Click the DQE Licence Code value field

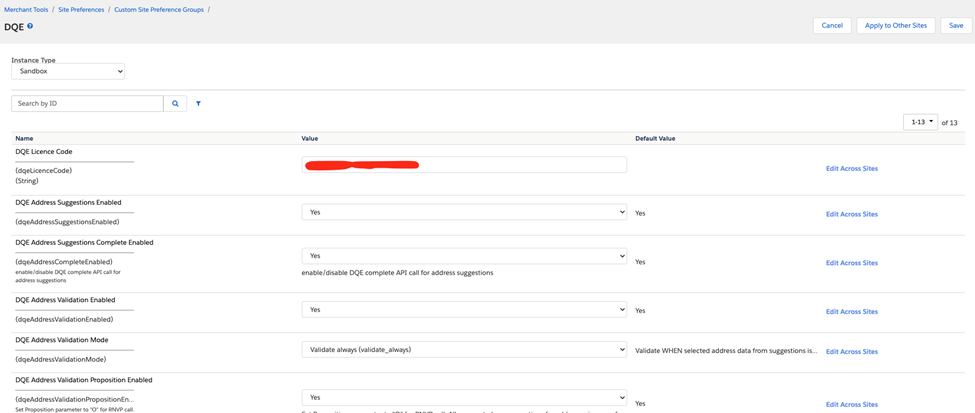tap(464, 165)
